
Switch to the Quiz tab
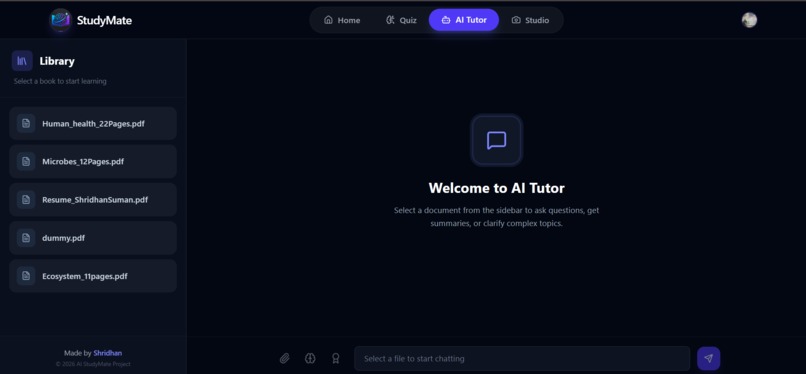[x=401, y=20]
